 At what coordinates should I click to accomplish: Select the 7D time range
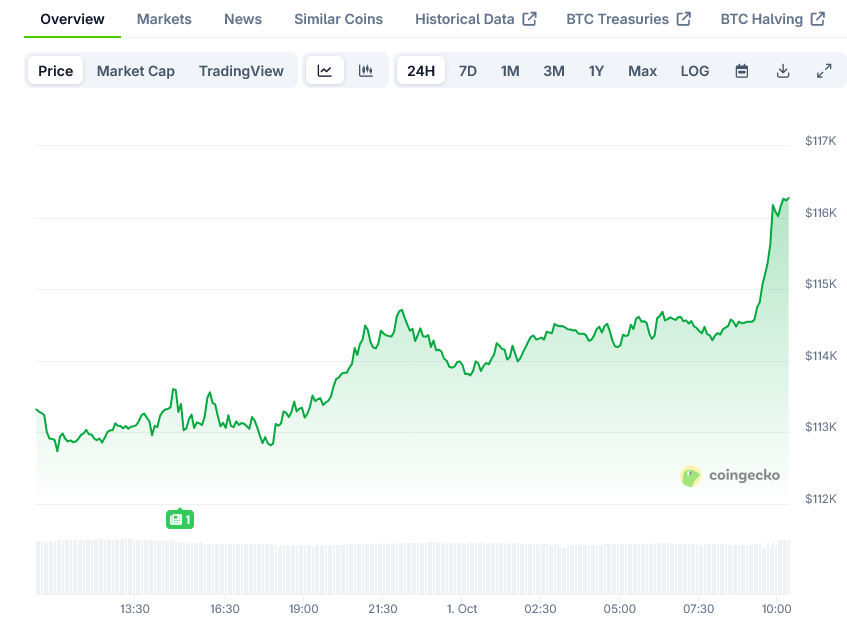coord(468,71)
